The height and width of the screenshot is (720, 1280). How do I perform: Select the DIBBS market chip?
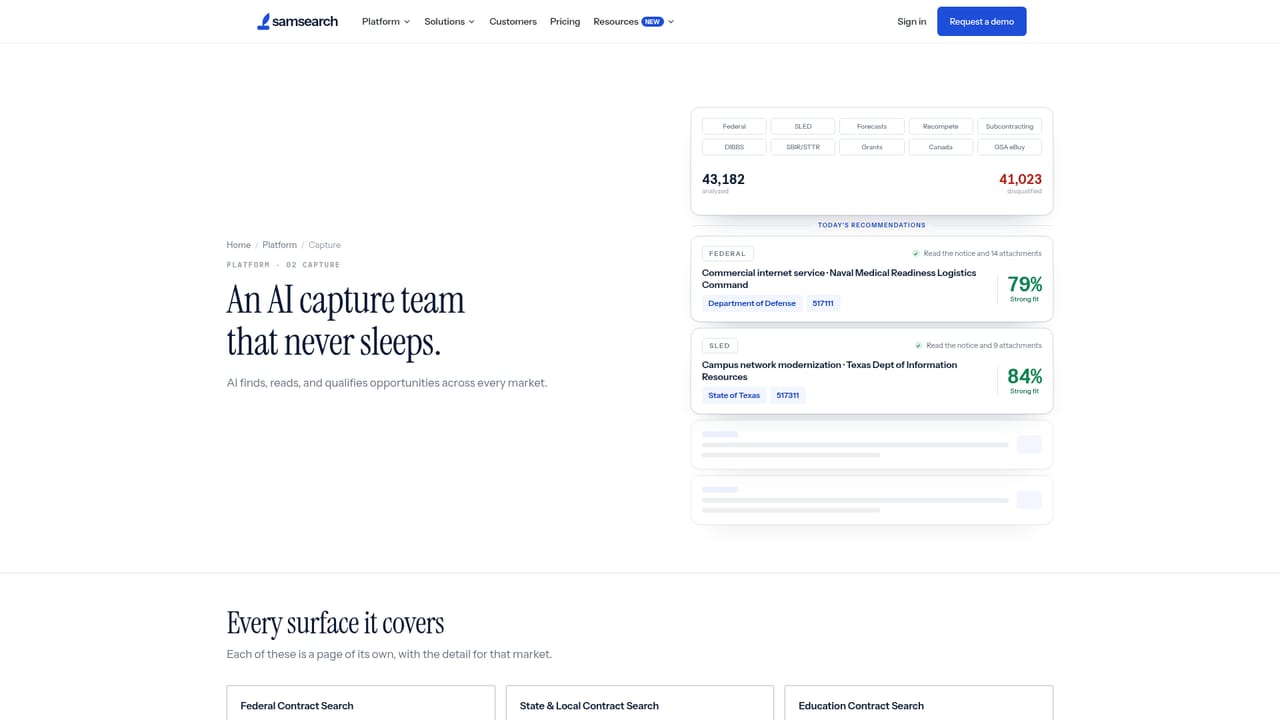tap(734, 147)
